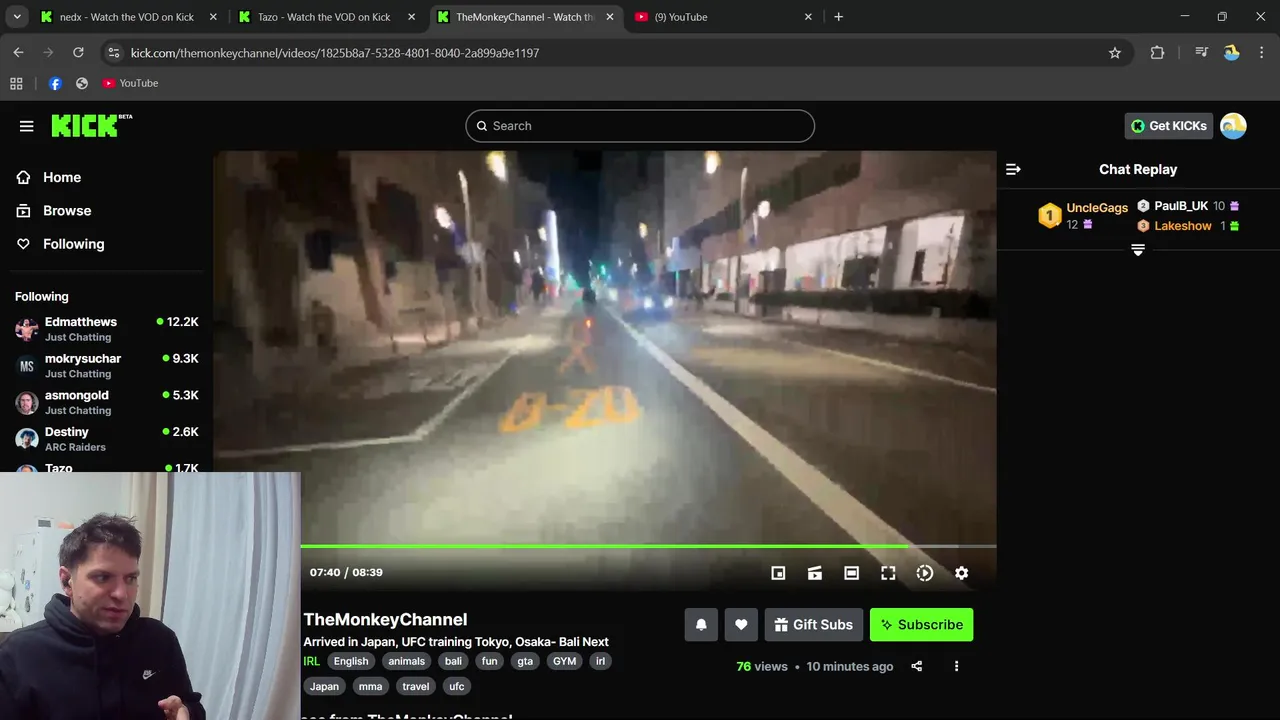Image resolution: width=1280 pixels, height=720 pixels.
Task: Open media control icon in Chrome toolbar
Action: [x=1202, y=53]
